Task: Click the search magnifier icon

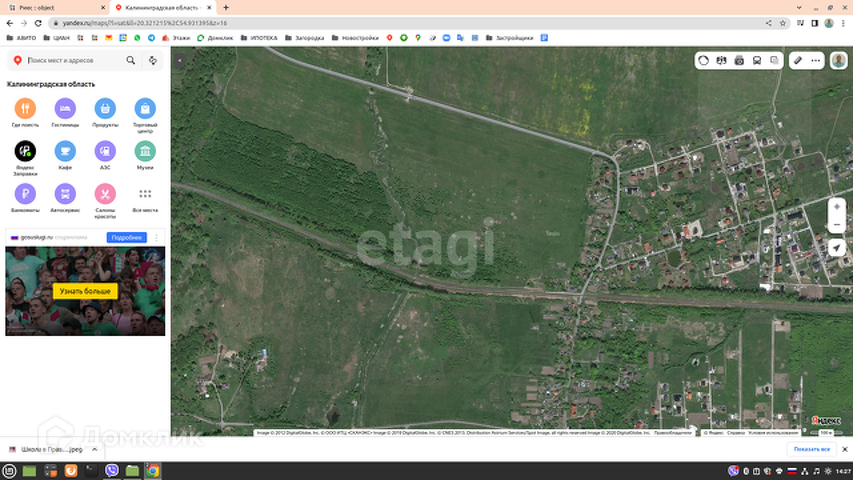Action: [x=131, y=60]
